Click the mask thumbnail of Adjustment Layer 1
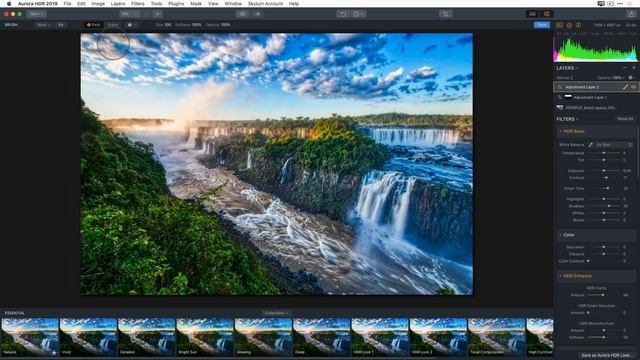 pyautogui.click(x=568, y=97)
